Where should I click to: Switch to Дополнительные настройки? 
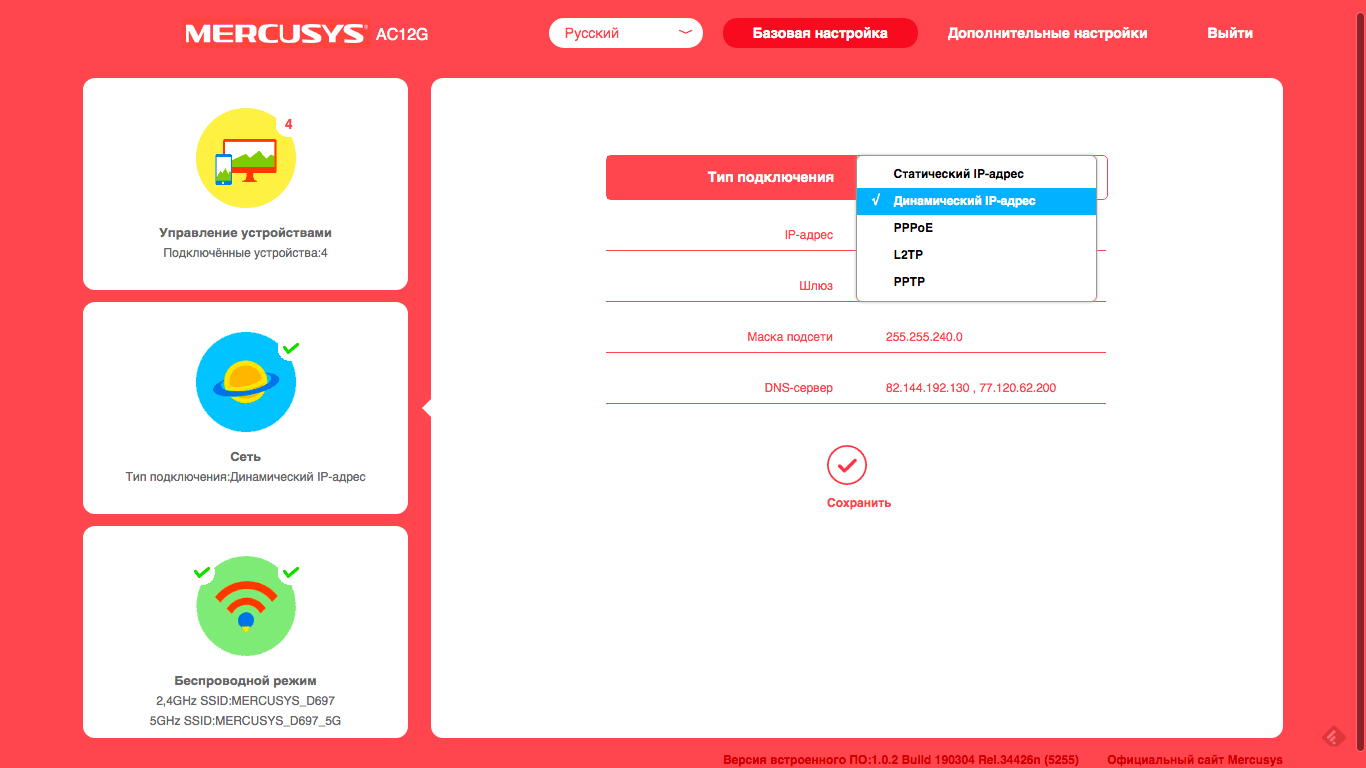pos(1047,33)
